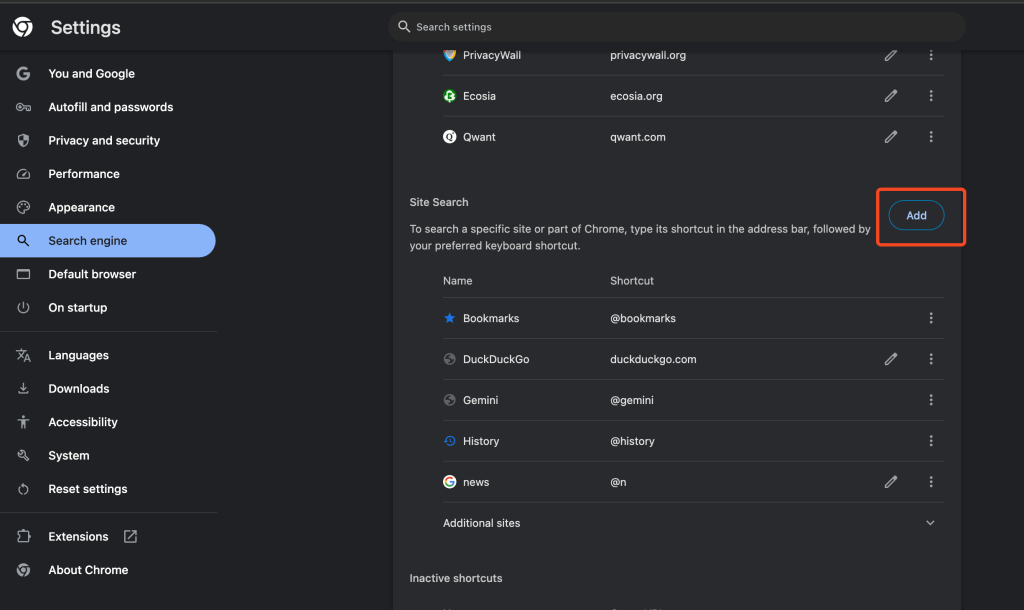Open the three-dot menu for History

coord(931,441)
